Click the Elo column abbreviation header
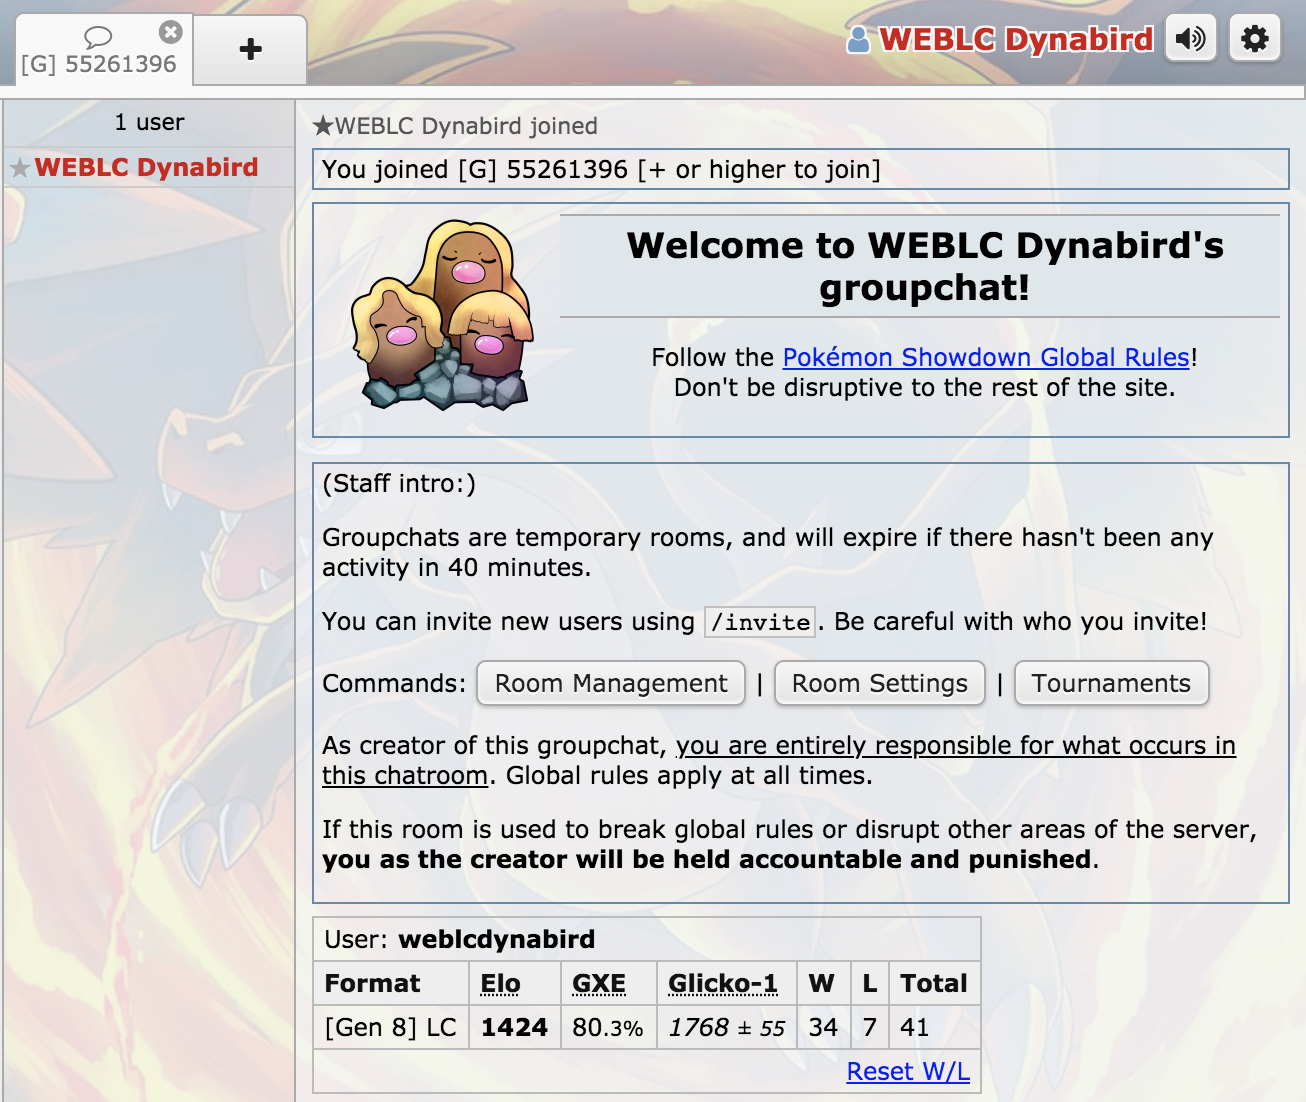 point(500,983)
